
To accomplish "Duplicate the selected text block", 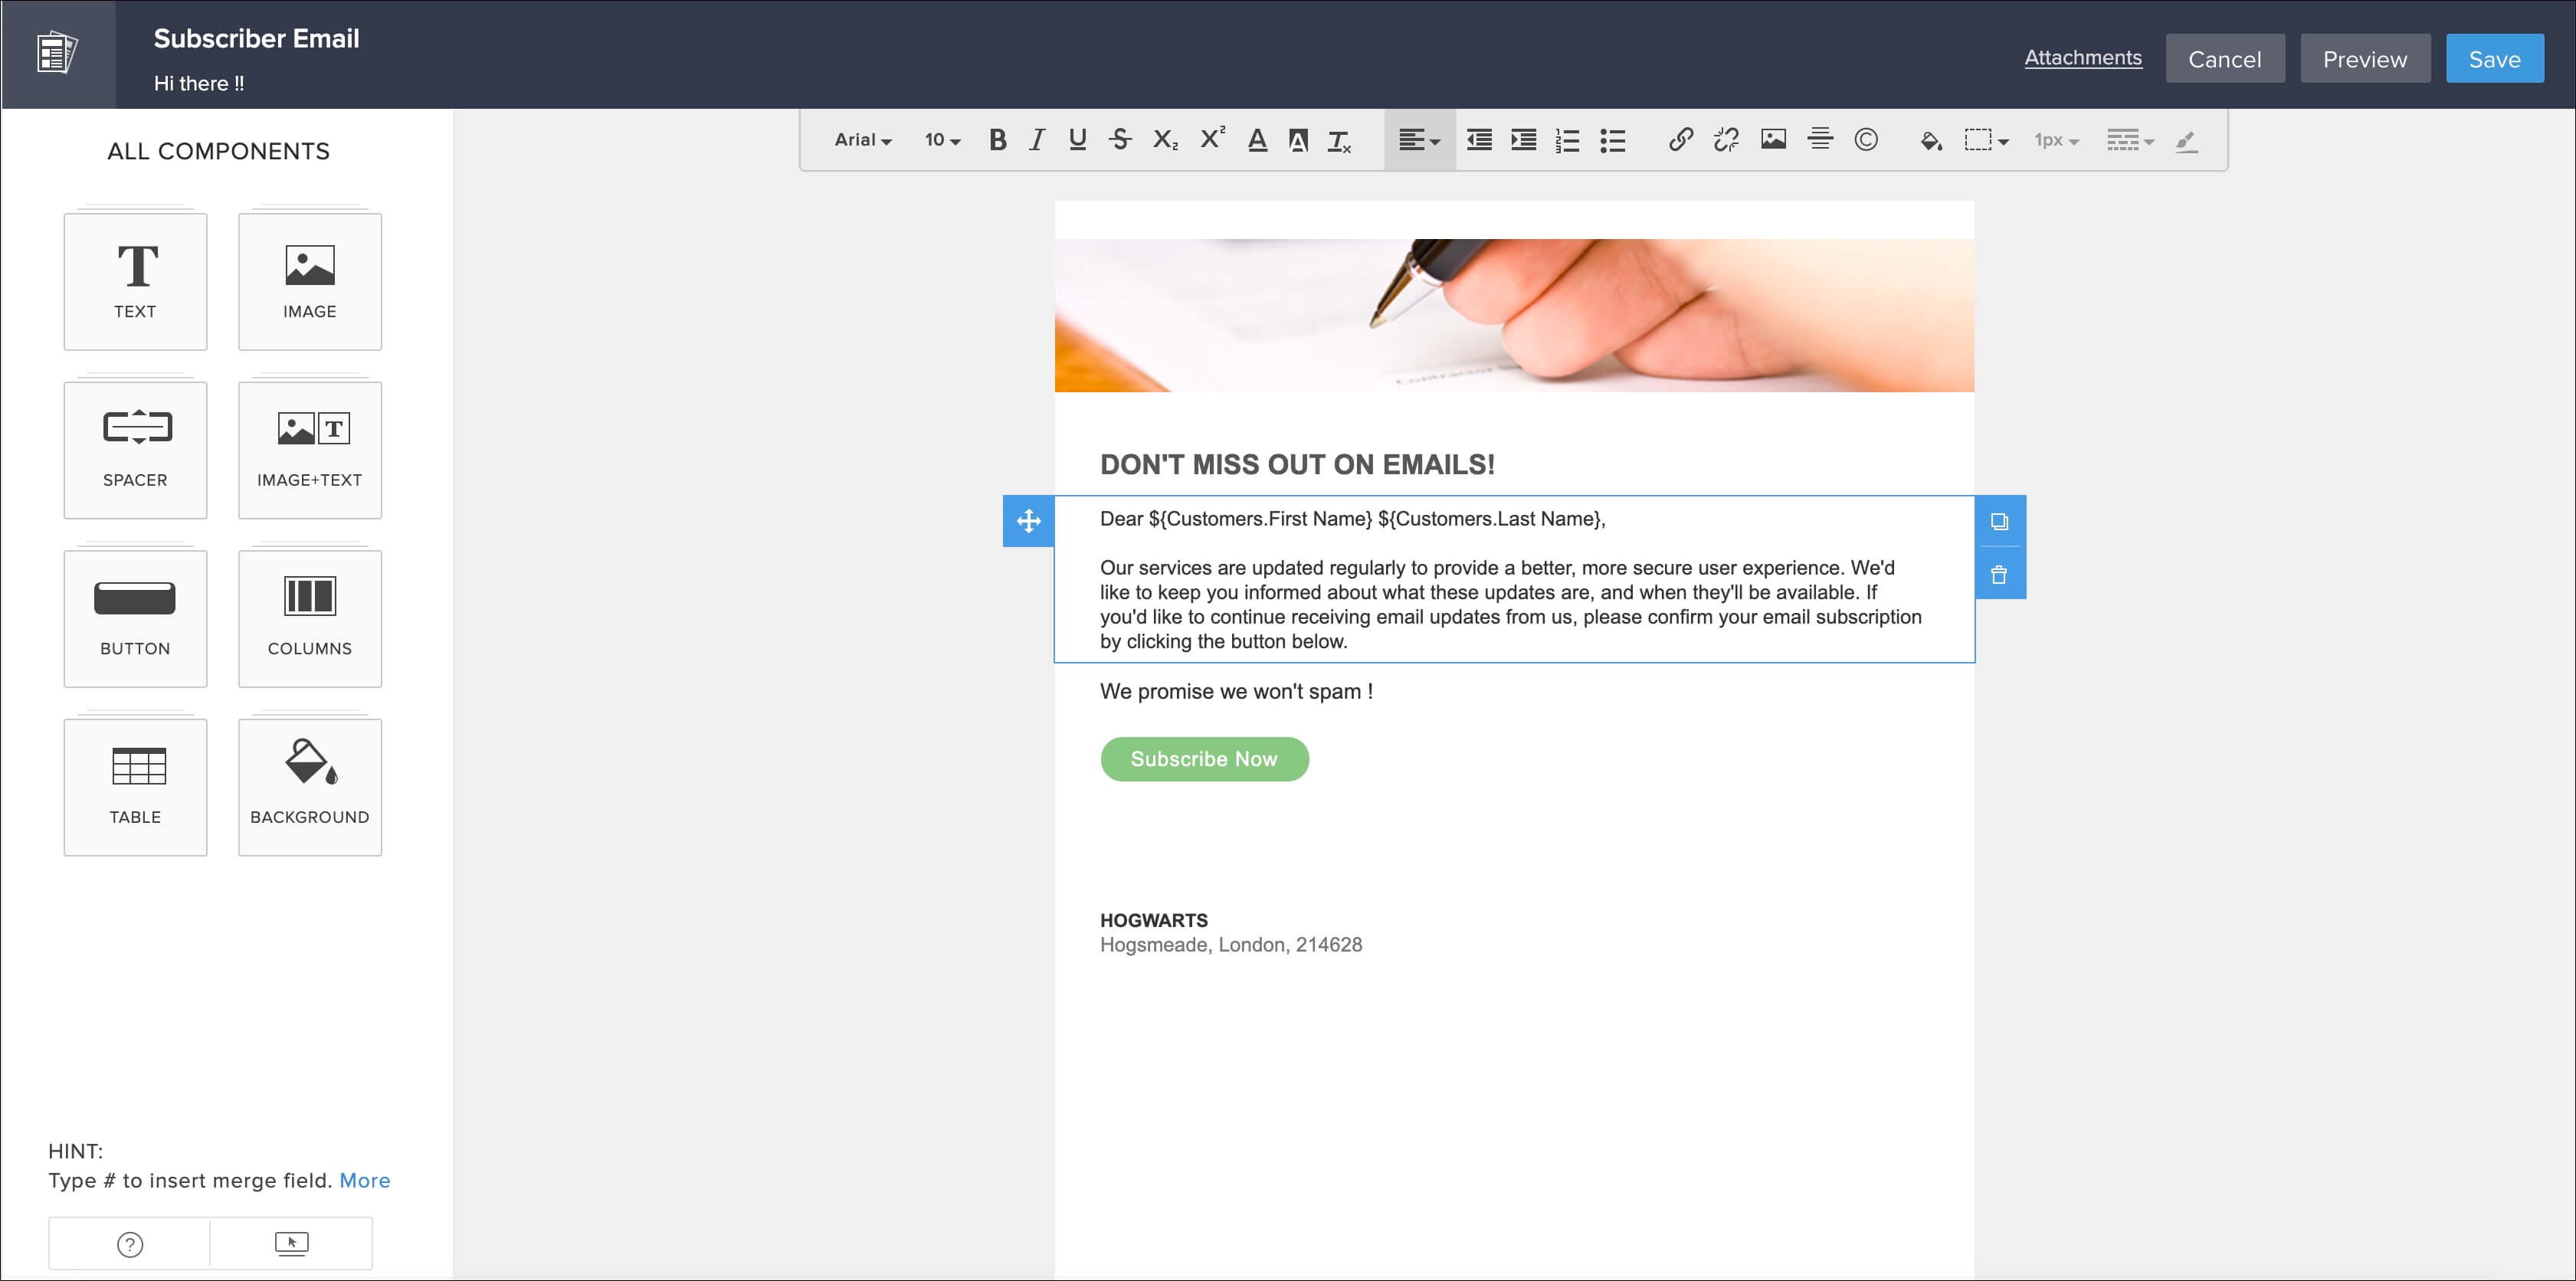I will [1999, 522].
